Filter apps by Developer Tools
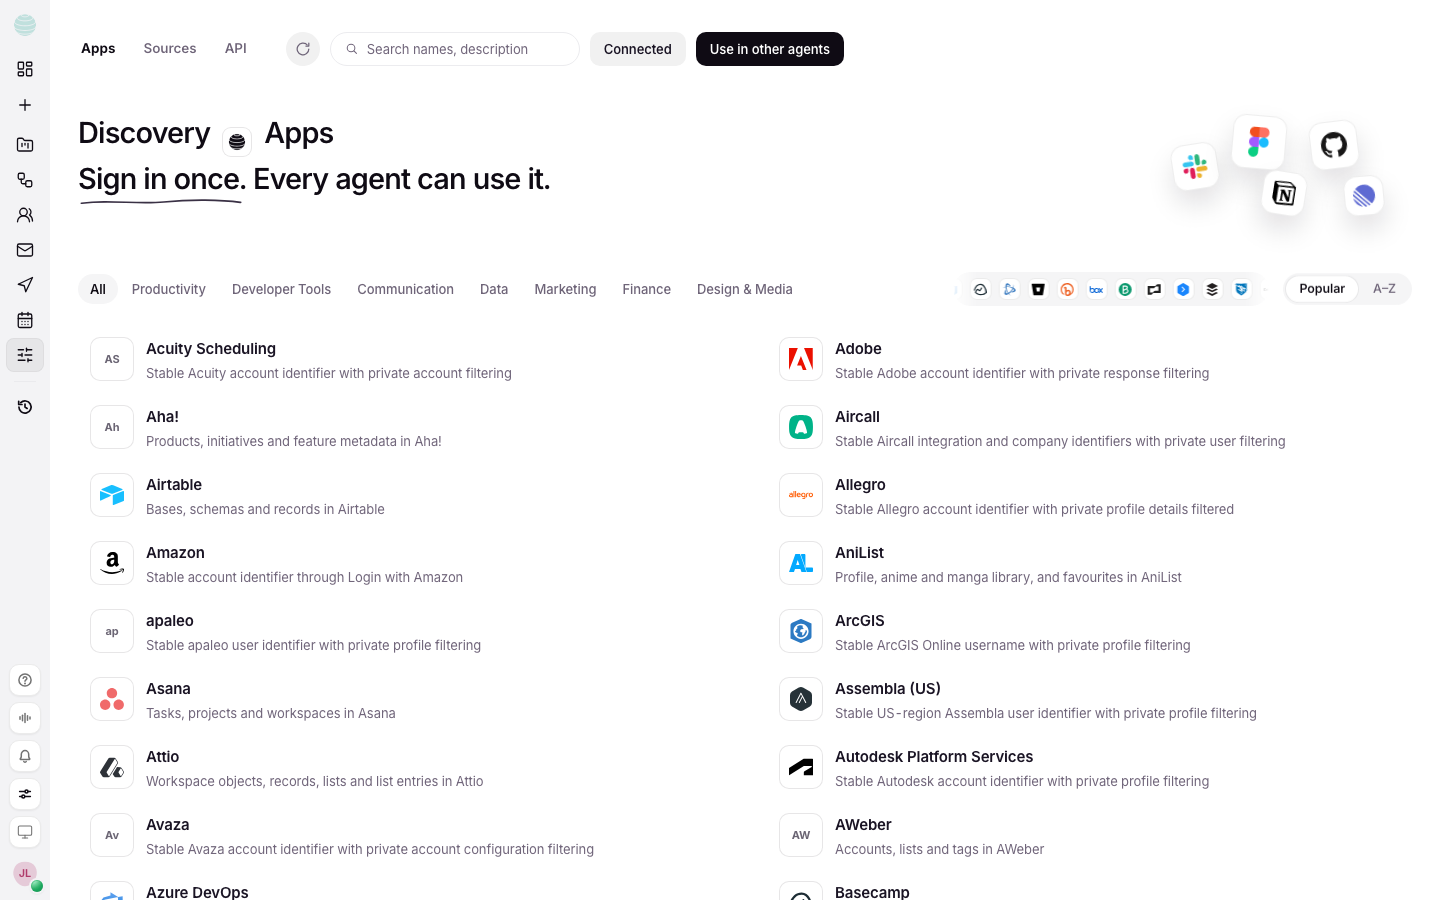 [281, 289]
